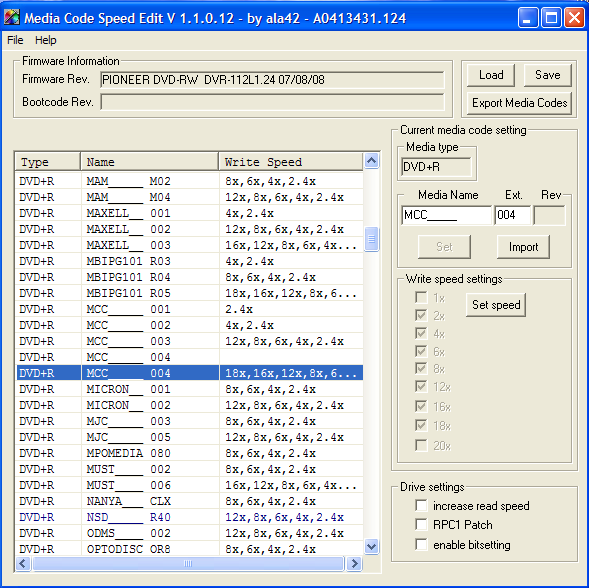The height and width of the screenshot is (588, 589).
Task: Sort by the Type column header
Action: [x=48, y=162]
